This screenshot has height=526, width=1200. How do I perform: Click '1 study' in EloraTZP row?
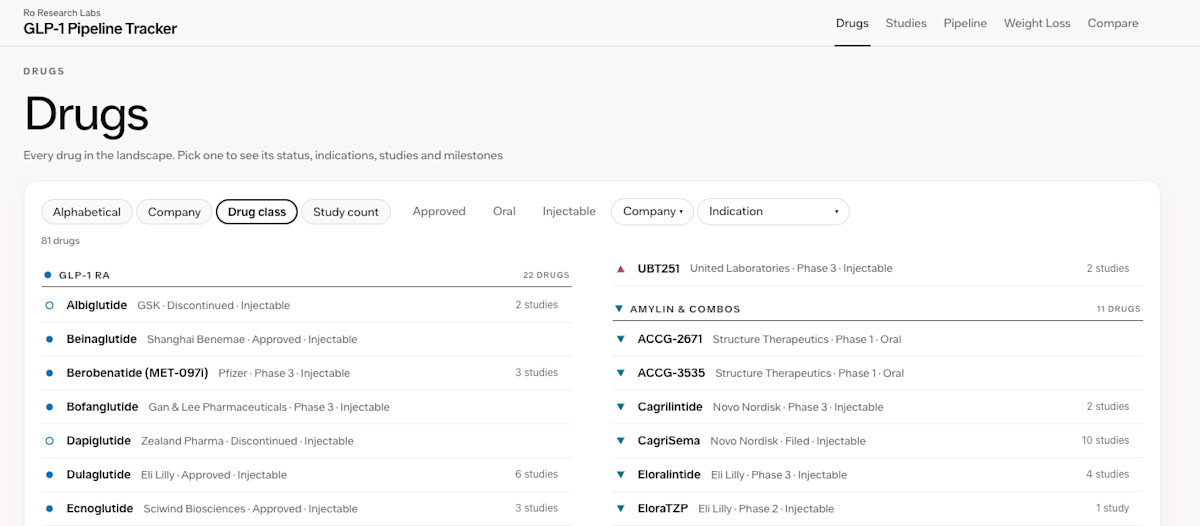click(x=1112, y=509)
